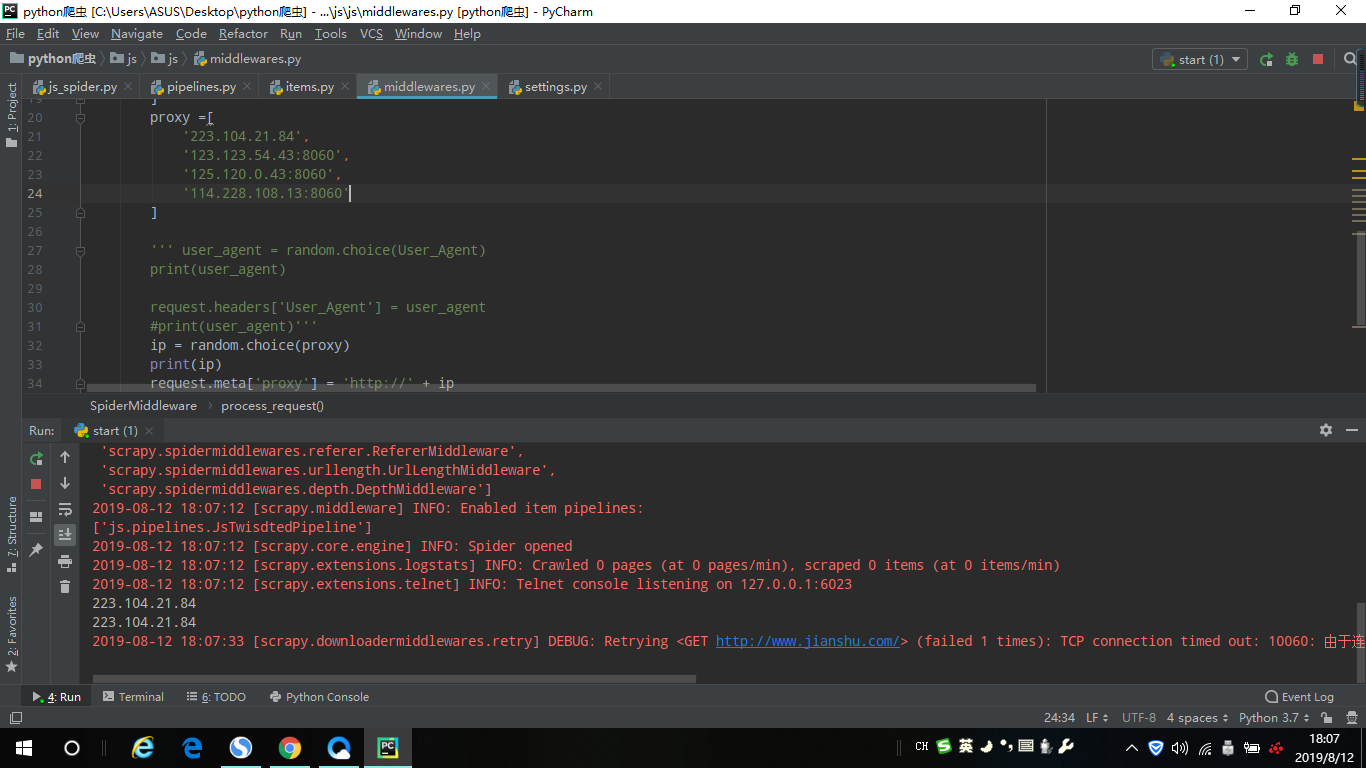Viewport: 1366px width, 768px height.
Task: Click SpiderMiddleware in the editor breadcrumb
Action: point(143,405)
